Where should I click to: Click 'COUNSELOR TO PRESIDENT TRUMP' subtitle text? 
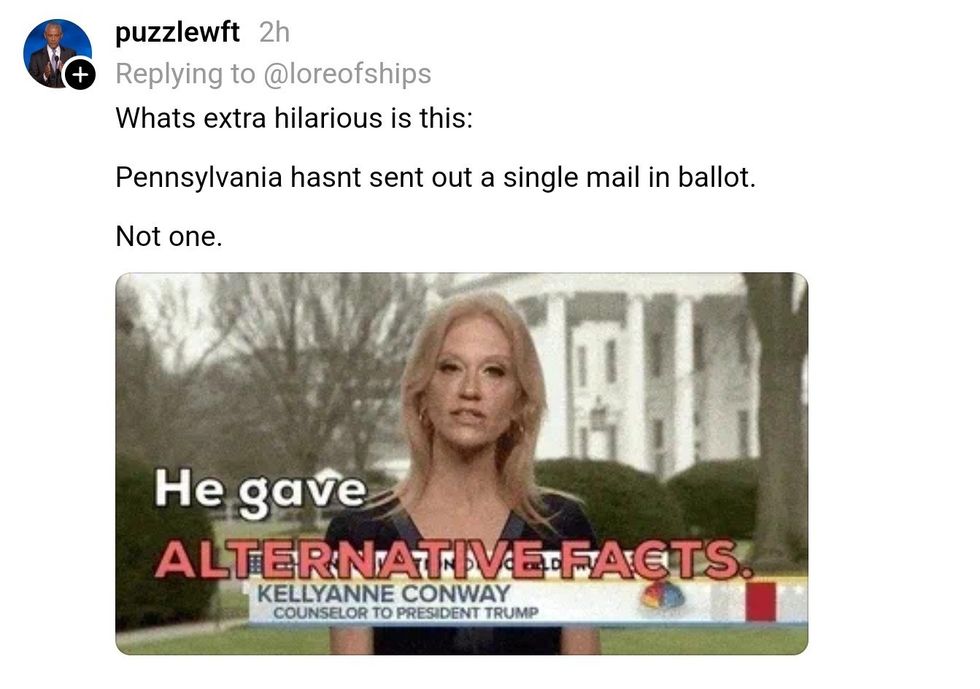coord(406,613)
